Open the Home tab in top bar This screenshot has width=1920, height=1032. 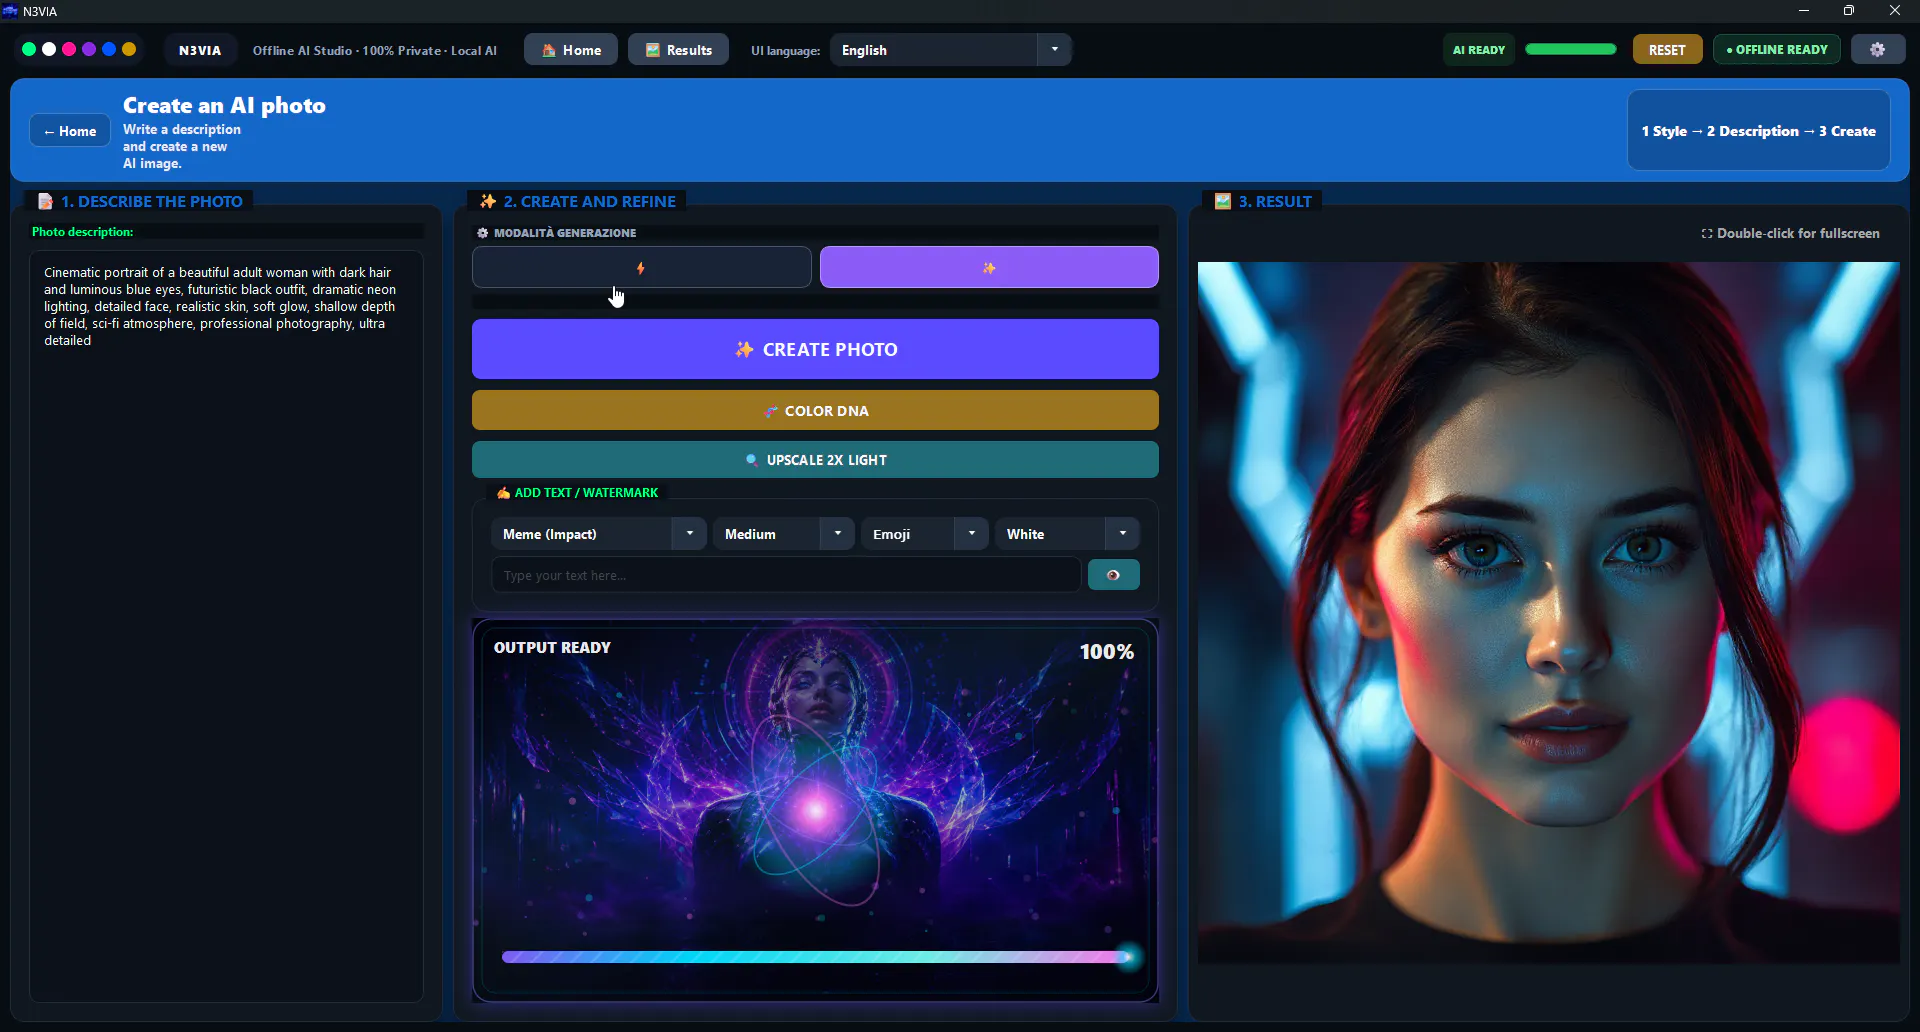coord(571,50)
